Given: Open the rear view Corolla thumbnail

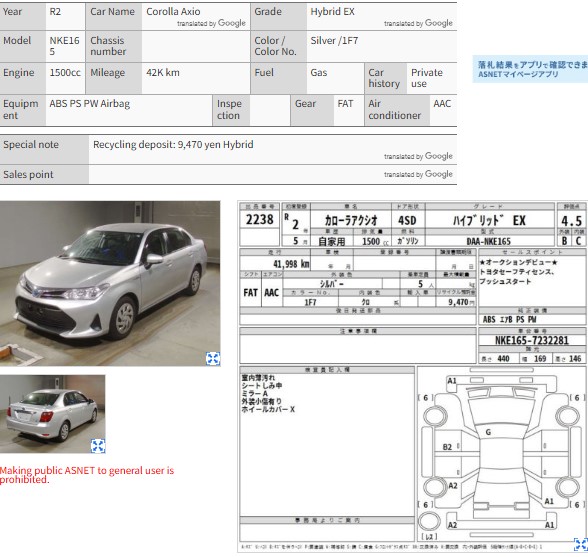Looking at the screenshot, I should (52, 414).
